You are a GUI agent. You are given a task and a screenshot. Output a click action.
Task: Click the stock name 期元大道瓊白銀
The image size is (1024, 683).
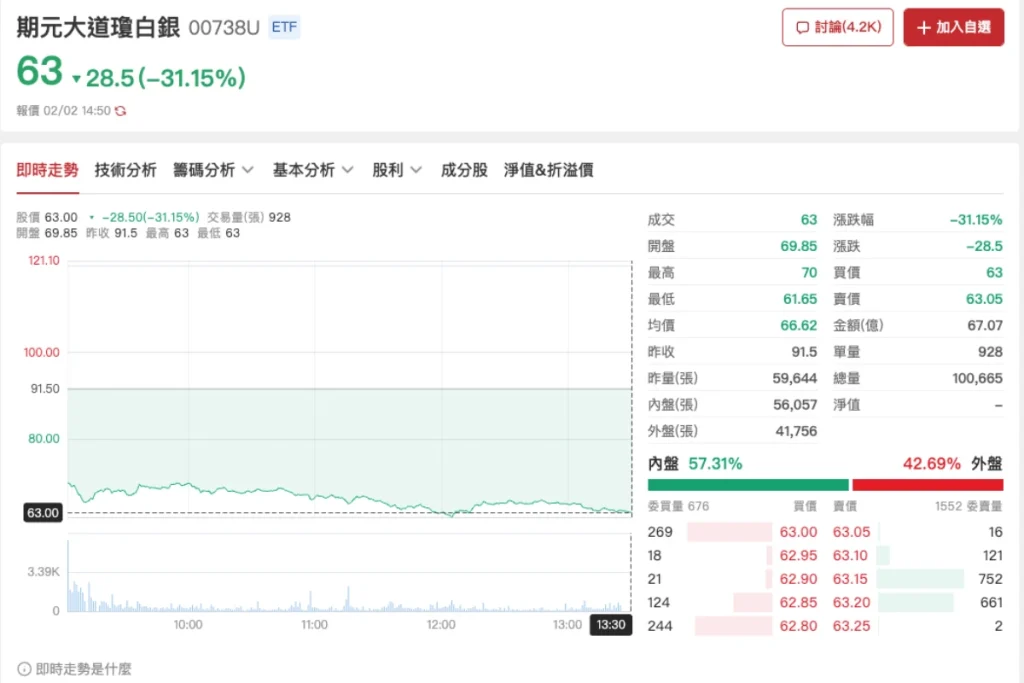[x=98, y=27]
